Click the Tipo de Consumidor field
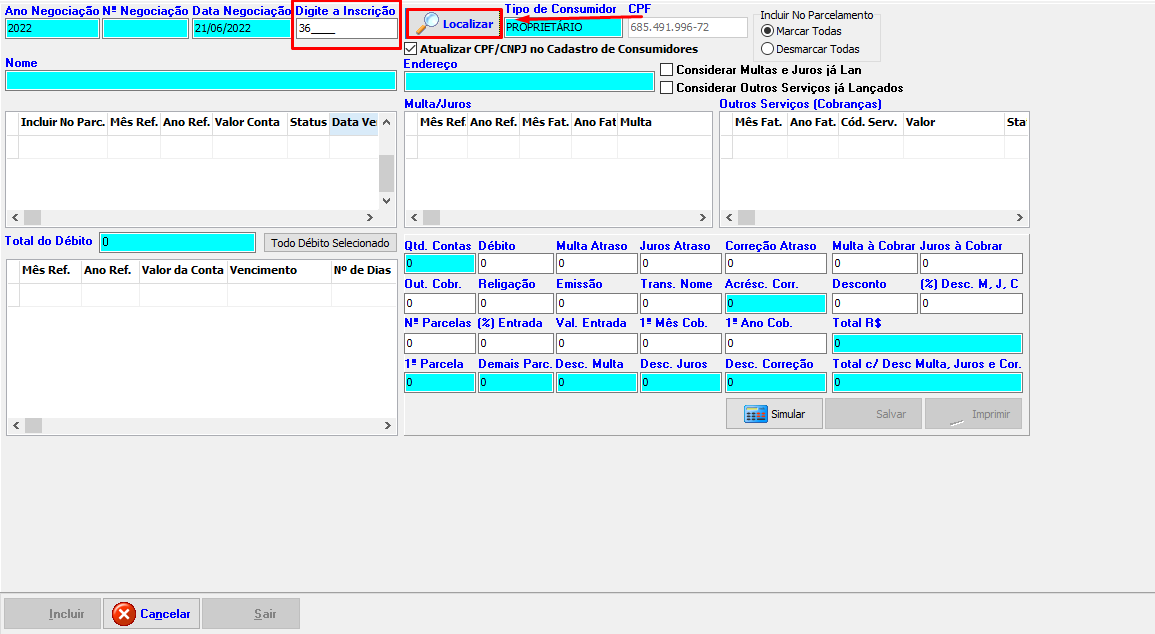The width and height of the screenshot is (1155, 634). (x=562, y=28)
